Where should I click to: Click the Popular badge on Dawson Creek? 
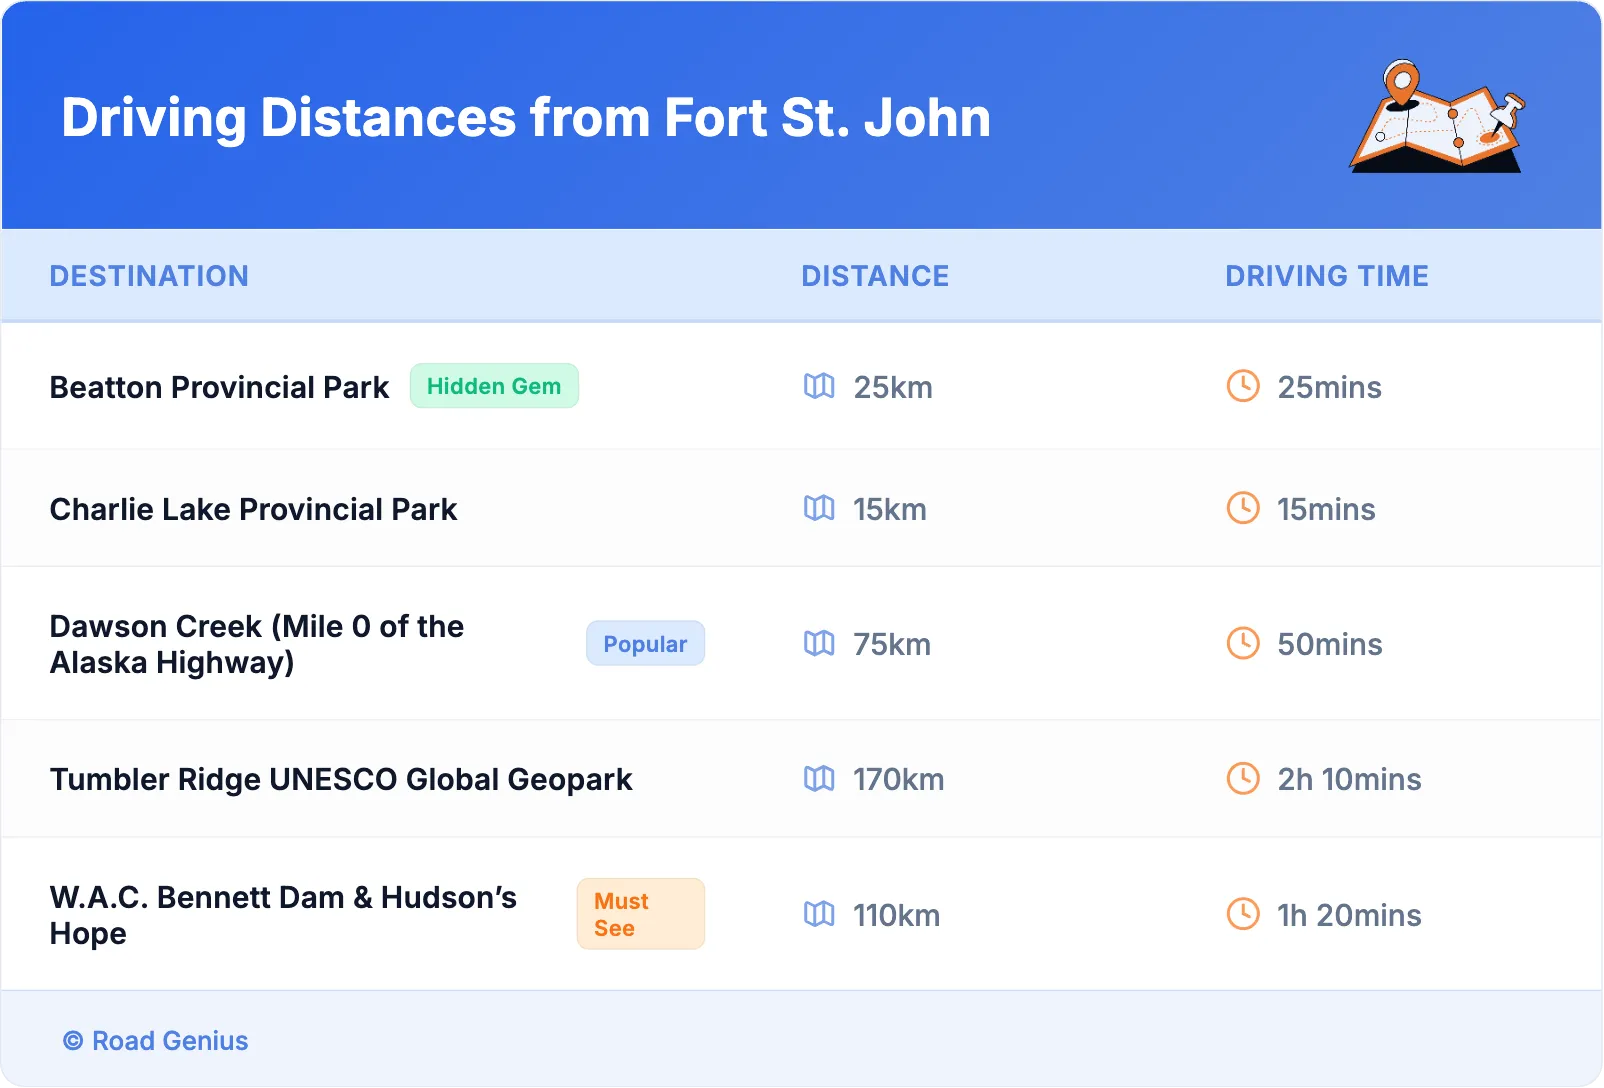[645, 644]
